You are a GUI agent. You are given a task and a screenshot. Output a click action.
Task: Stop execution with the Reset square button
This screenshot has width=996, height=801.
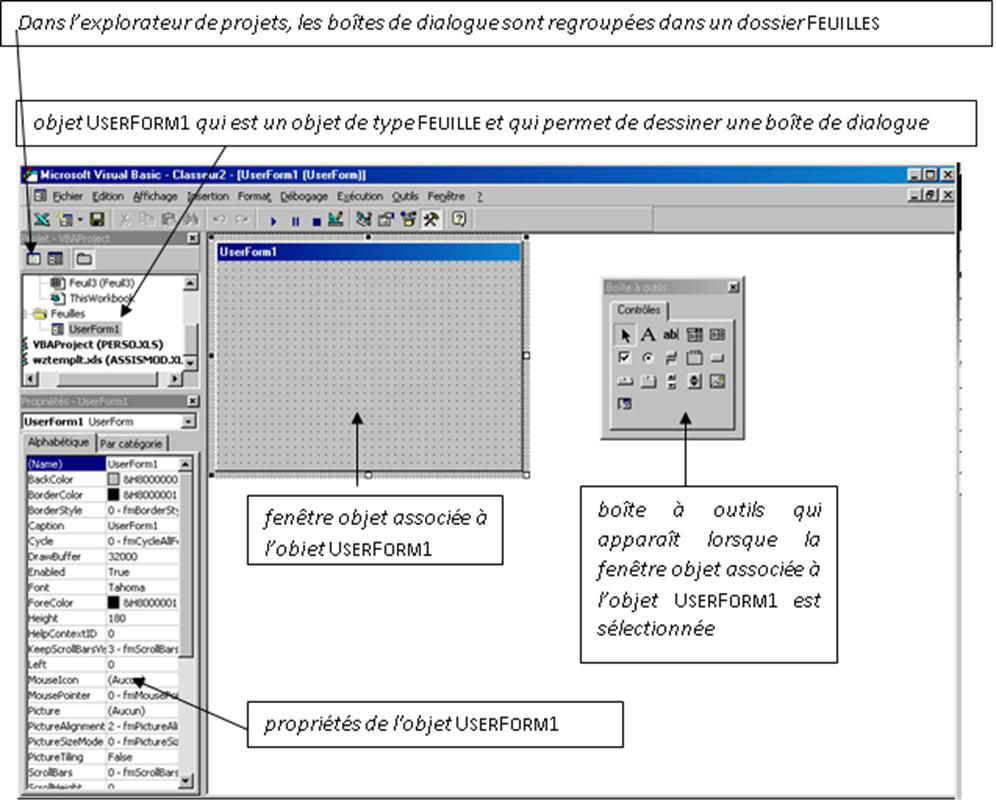coord(316,221)
